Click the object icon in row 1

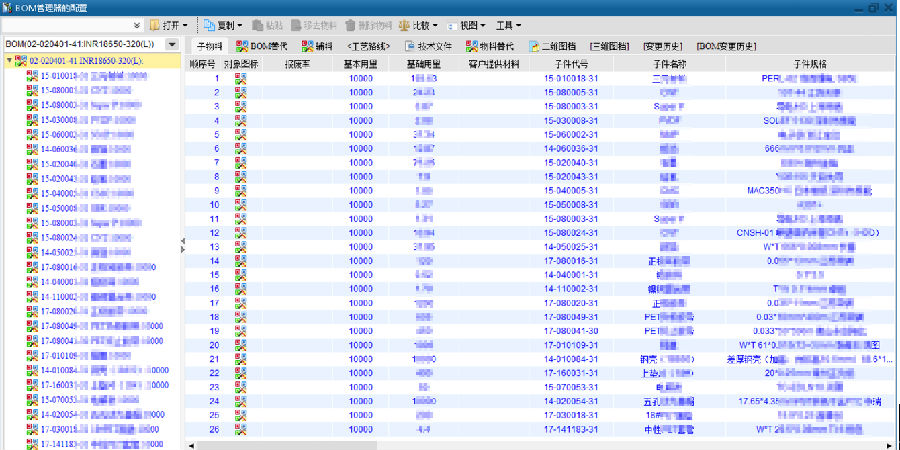(240, 77)
